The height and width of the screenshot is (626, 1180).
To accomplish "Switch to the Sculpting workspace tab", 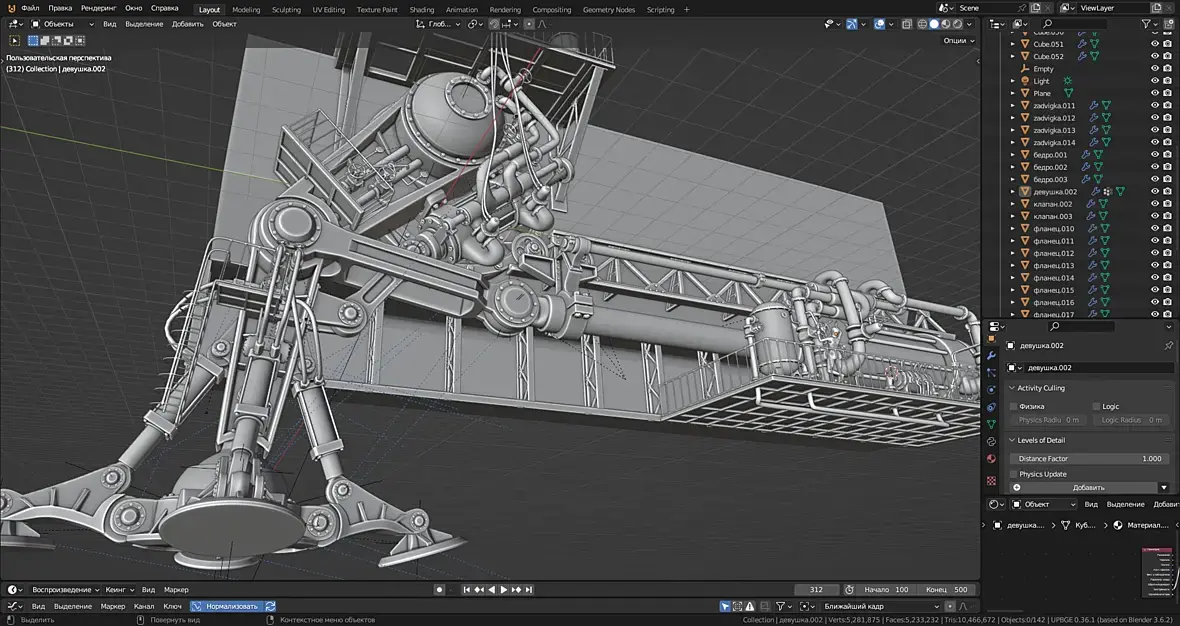I will click(286, 10).
